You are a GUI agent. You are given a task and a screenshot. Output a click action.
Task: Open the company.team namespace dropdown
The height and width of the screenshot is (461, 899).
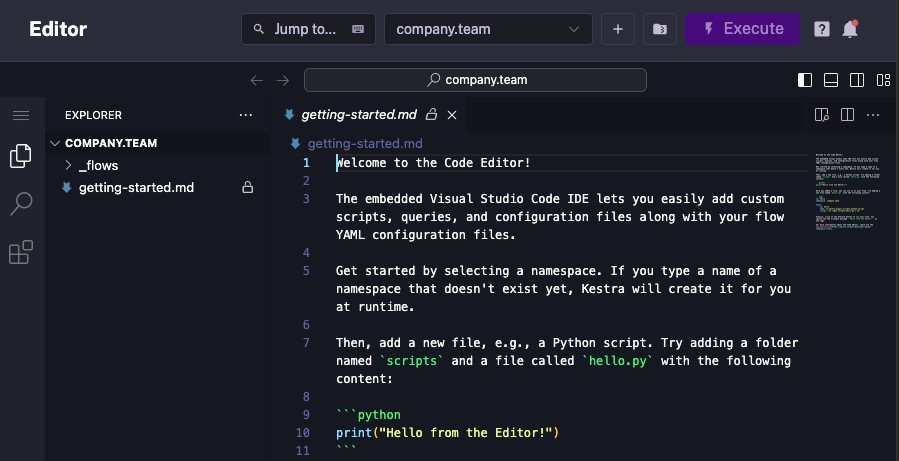point(488,29)
